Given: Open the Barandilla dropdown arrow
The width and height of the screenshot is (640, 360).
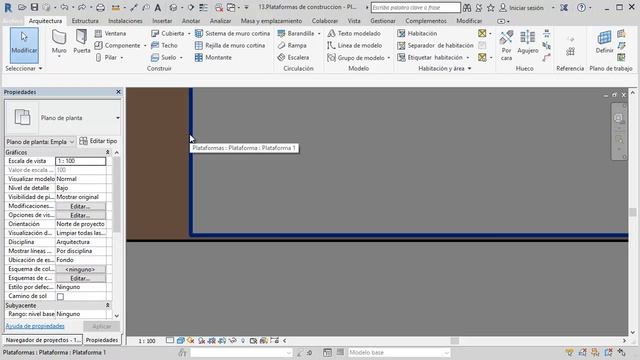Looking at the screenshot, I should (319, 33).
